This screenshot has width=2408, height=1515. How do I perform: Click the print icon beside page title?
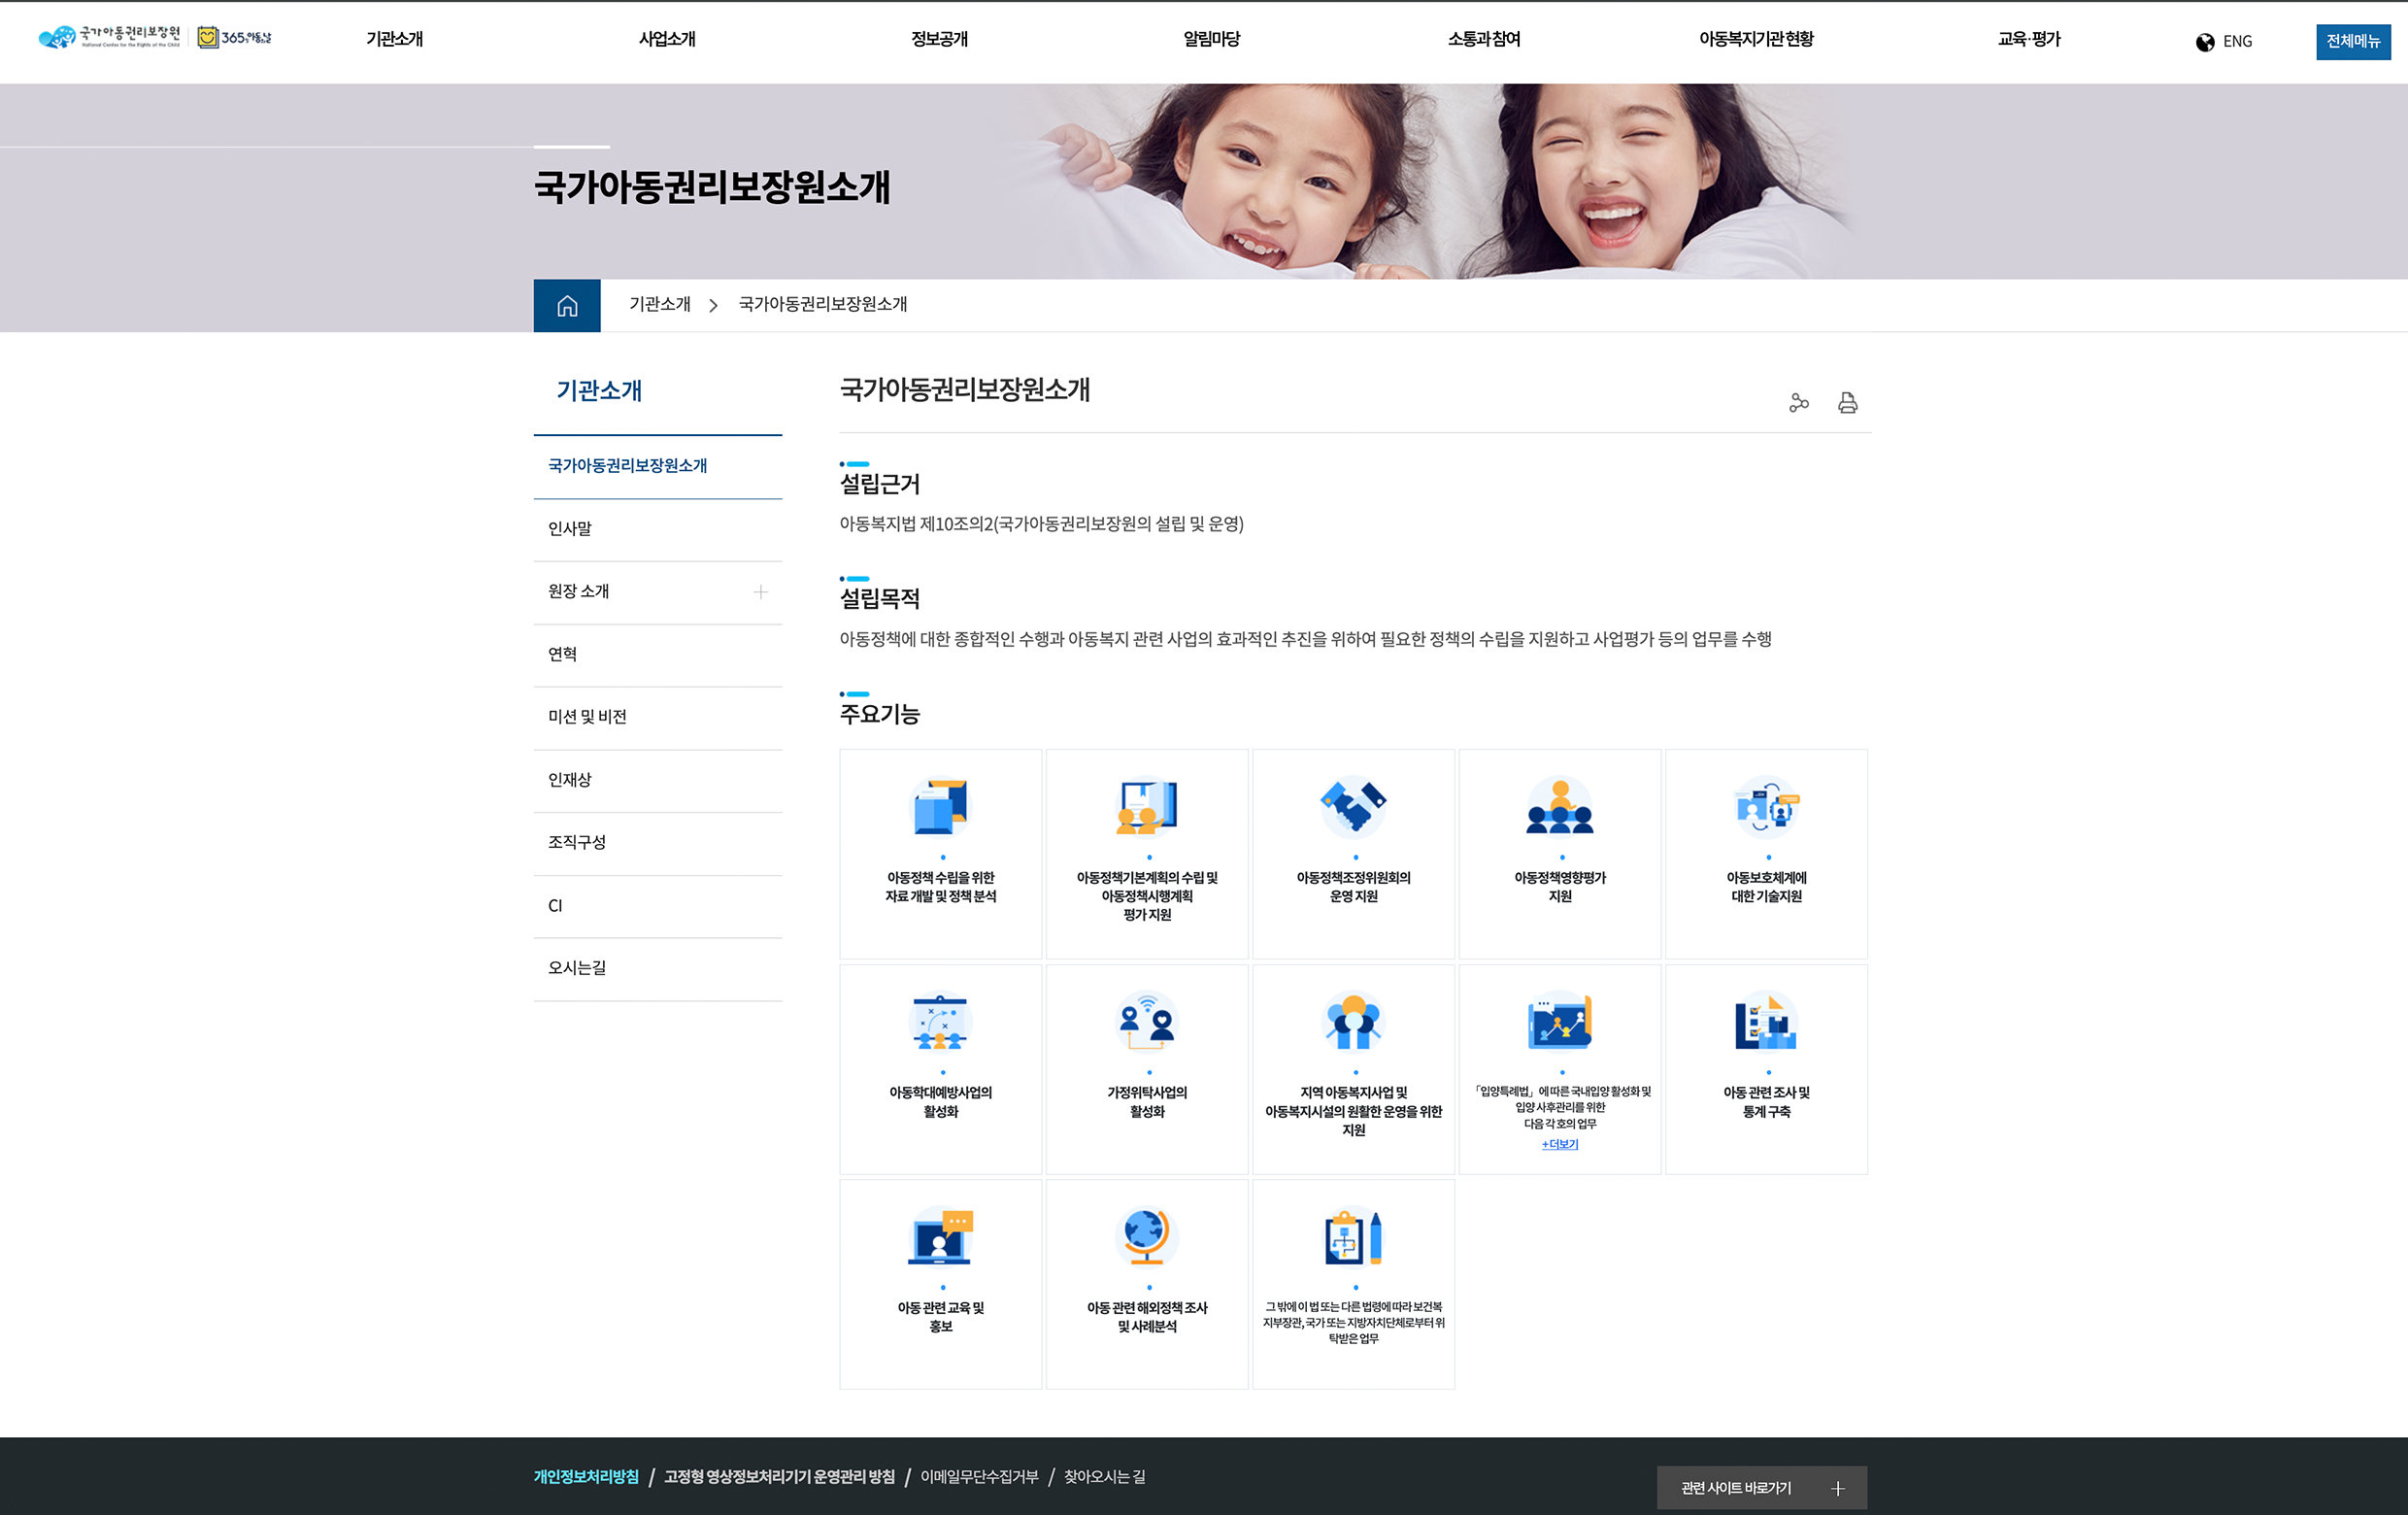pyautogui.click(x=1847, y=403)
